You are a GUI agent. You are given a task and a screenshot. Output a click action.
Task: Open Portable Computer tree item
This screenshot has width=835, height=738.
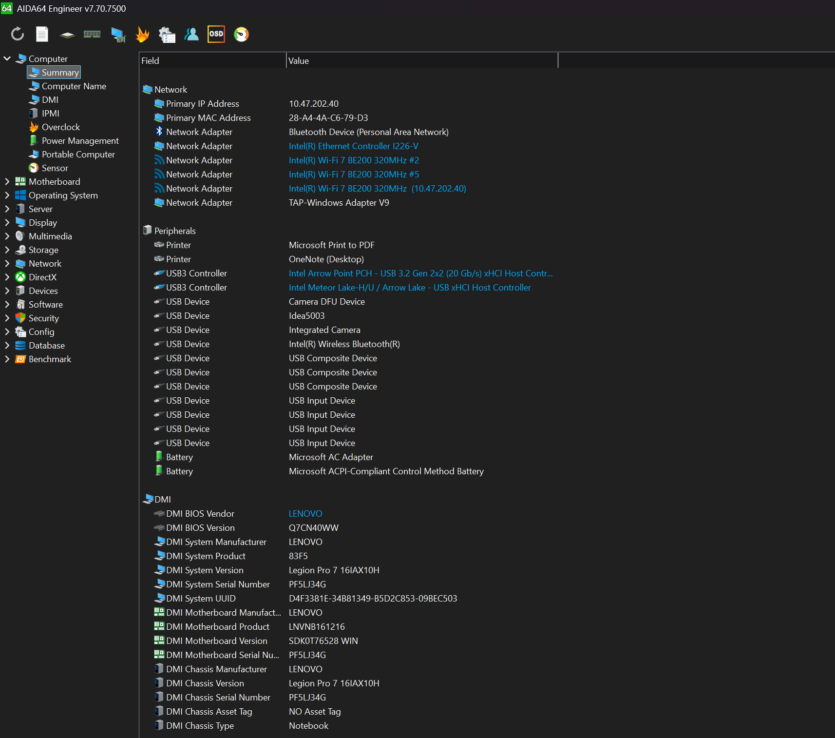[x=72, y=154]
